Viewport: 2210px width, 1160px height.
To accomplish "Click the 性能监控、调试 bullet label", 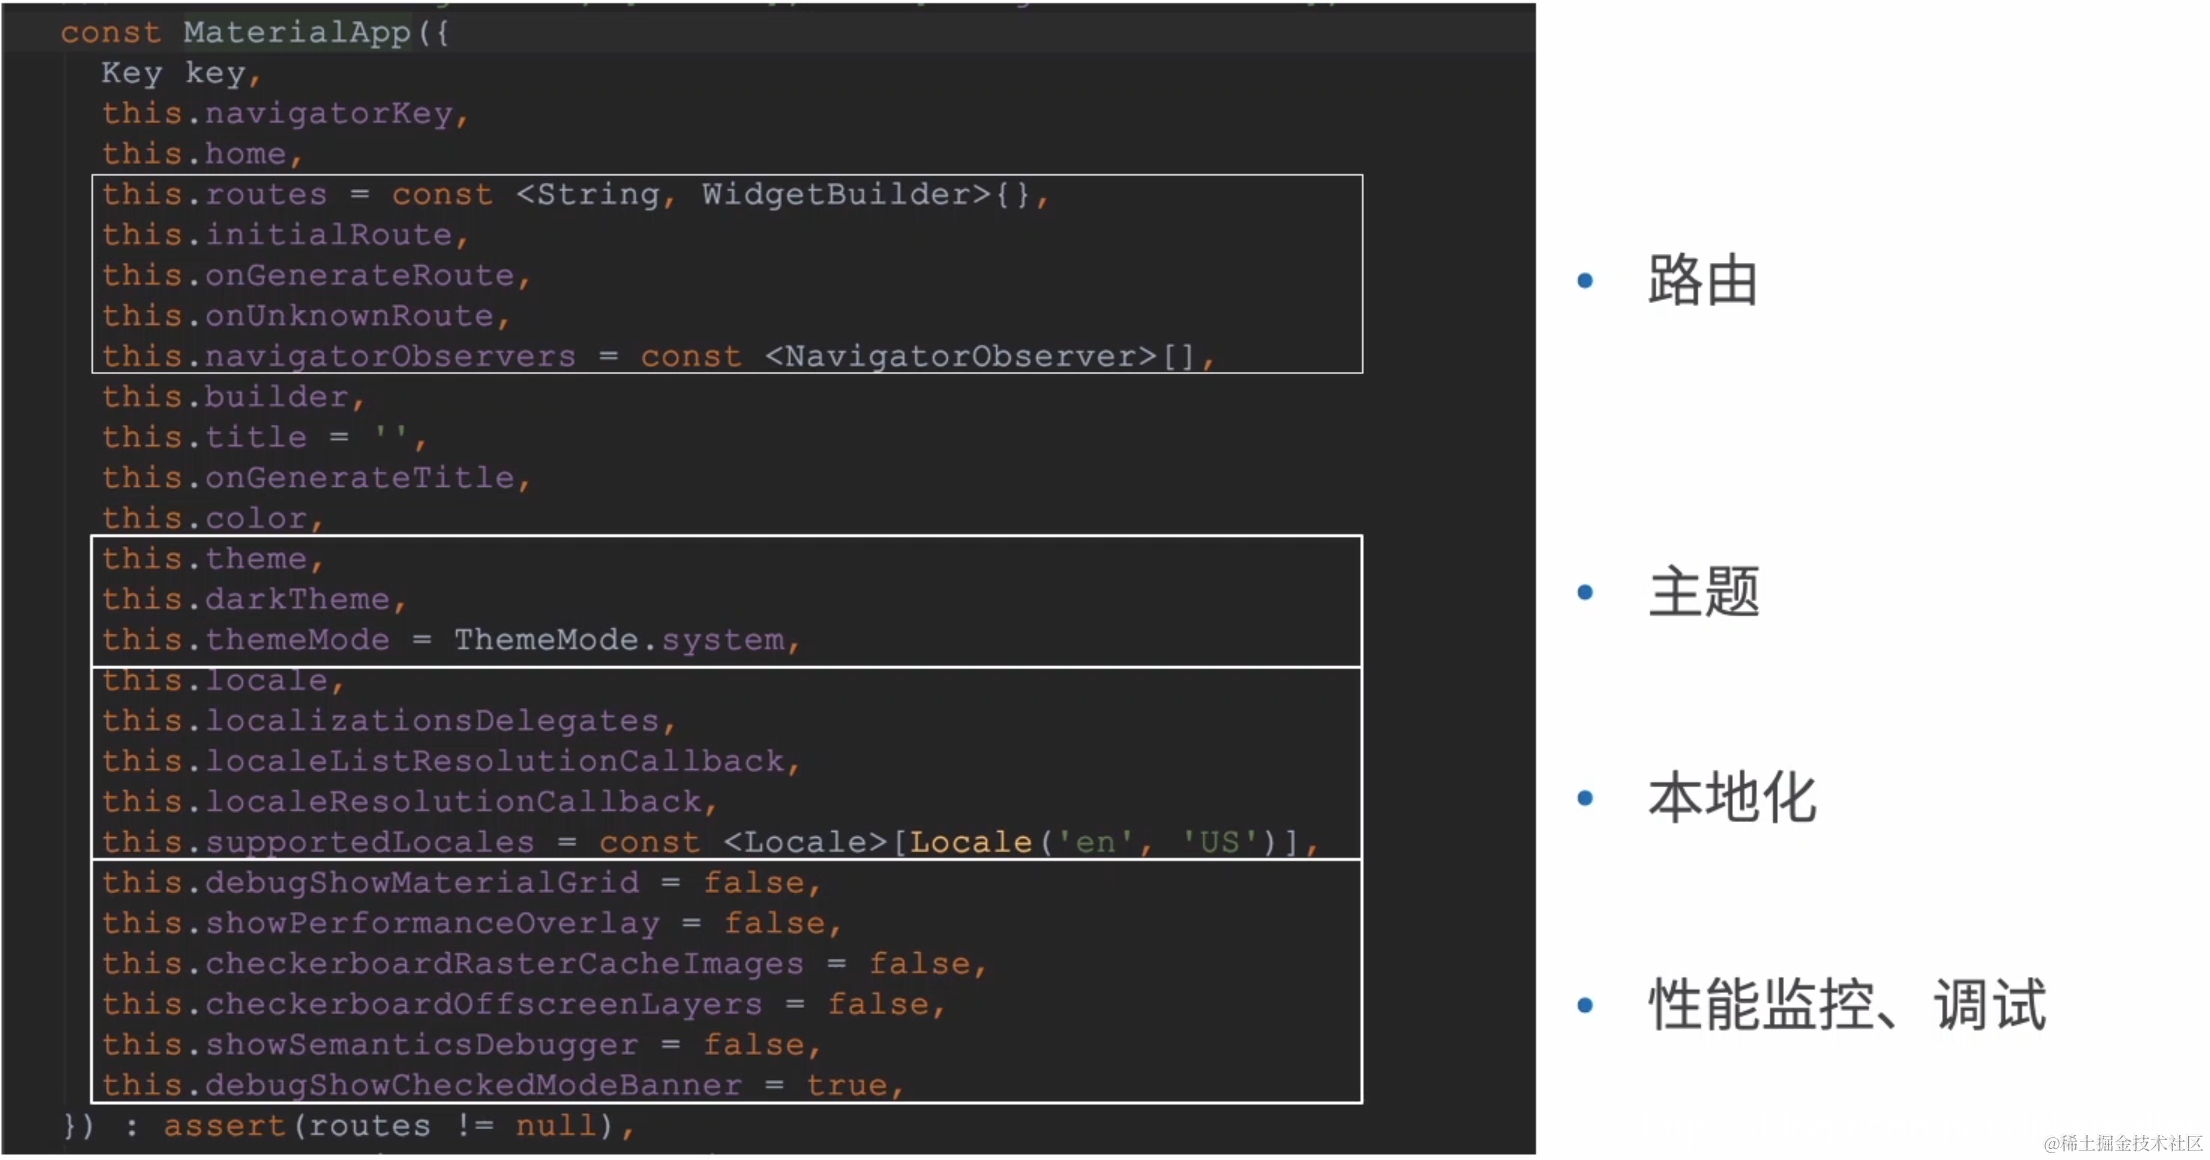I will tap(1847, 1004).
